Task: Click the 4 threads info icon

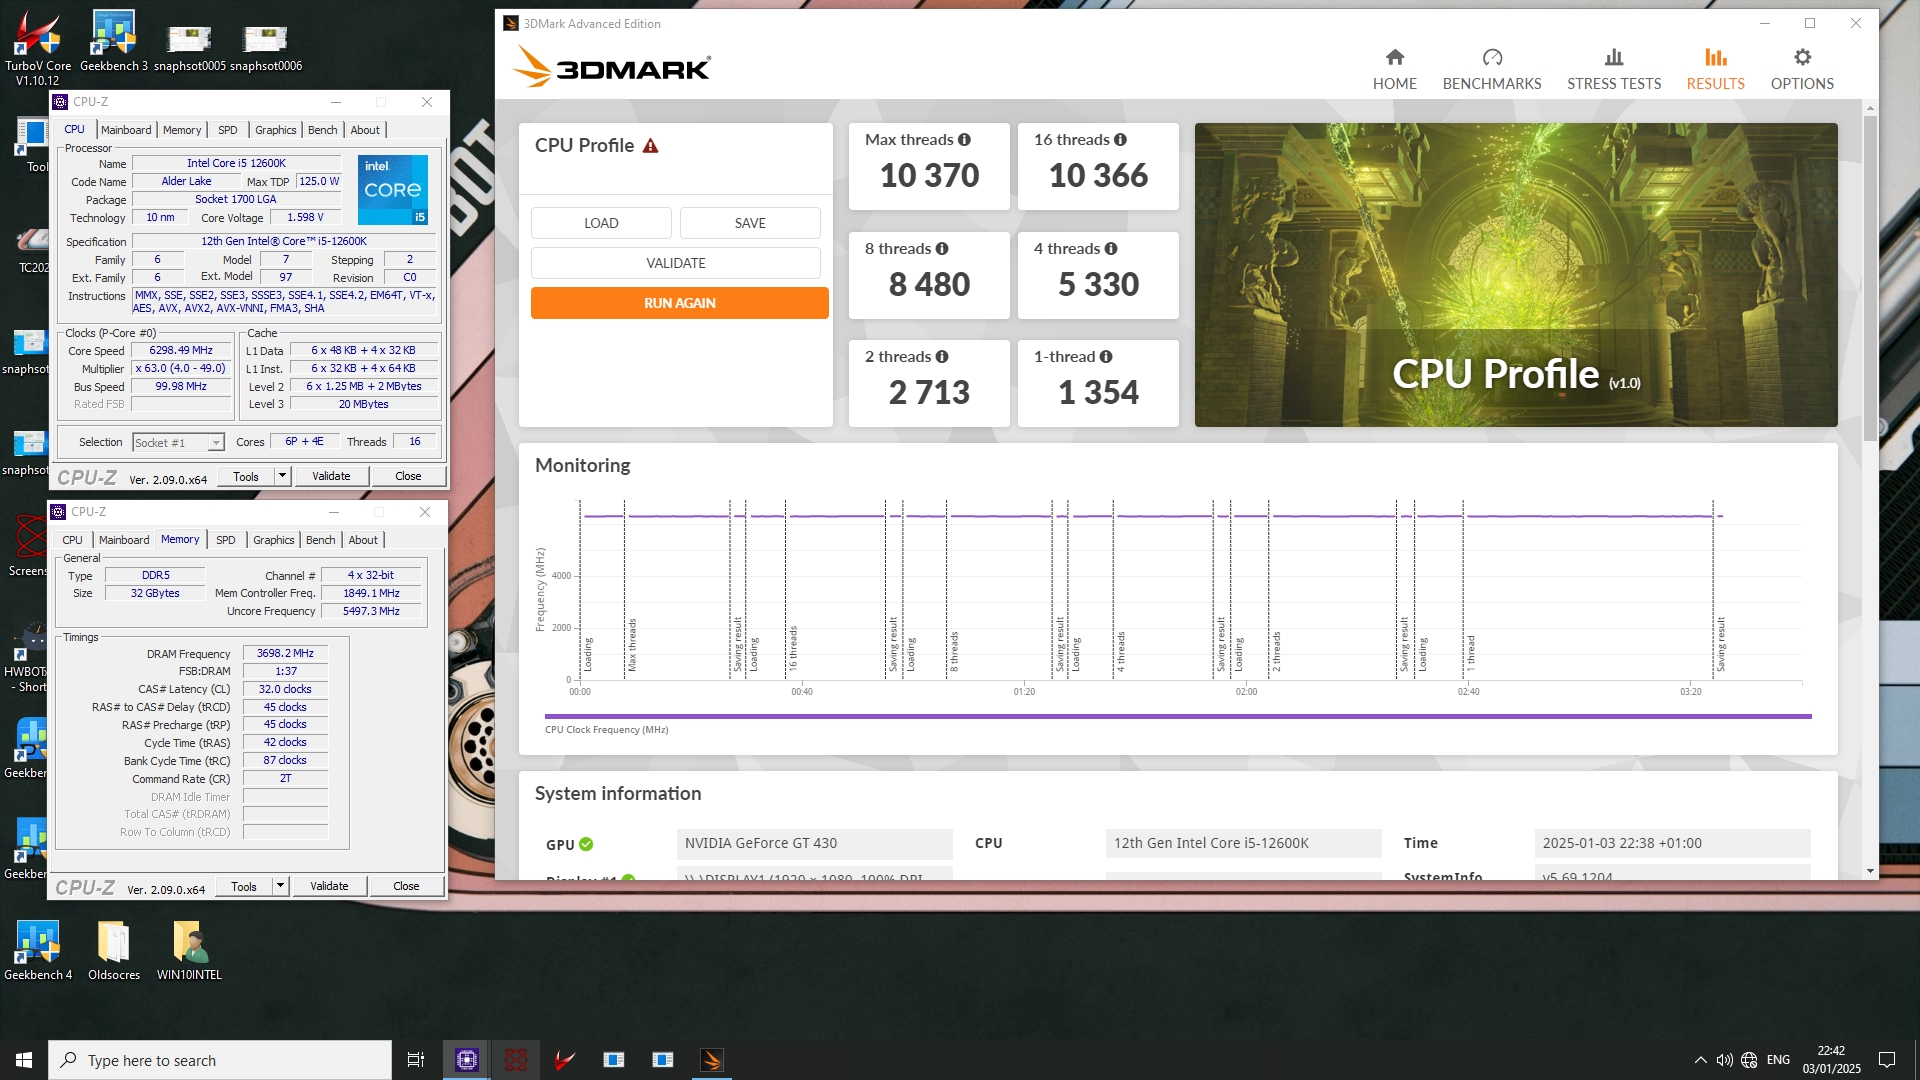Action: tap(1111, 249)
